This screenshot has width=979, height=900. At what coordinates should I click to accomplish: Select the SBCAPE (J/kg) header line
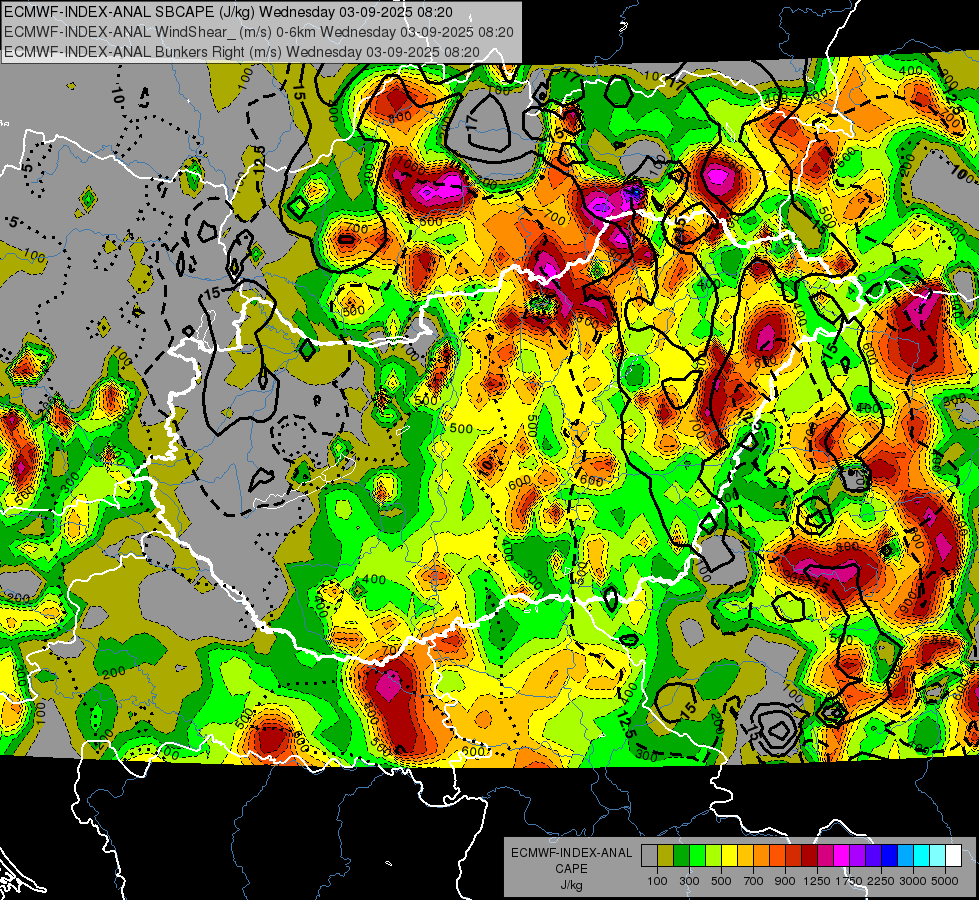tap(229, 12)
